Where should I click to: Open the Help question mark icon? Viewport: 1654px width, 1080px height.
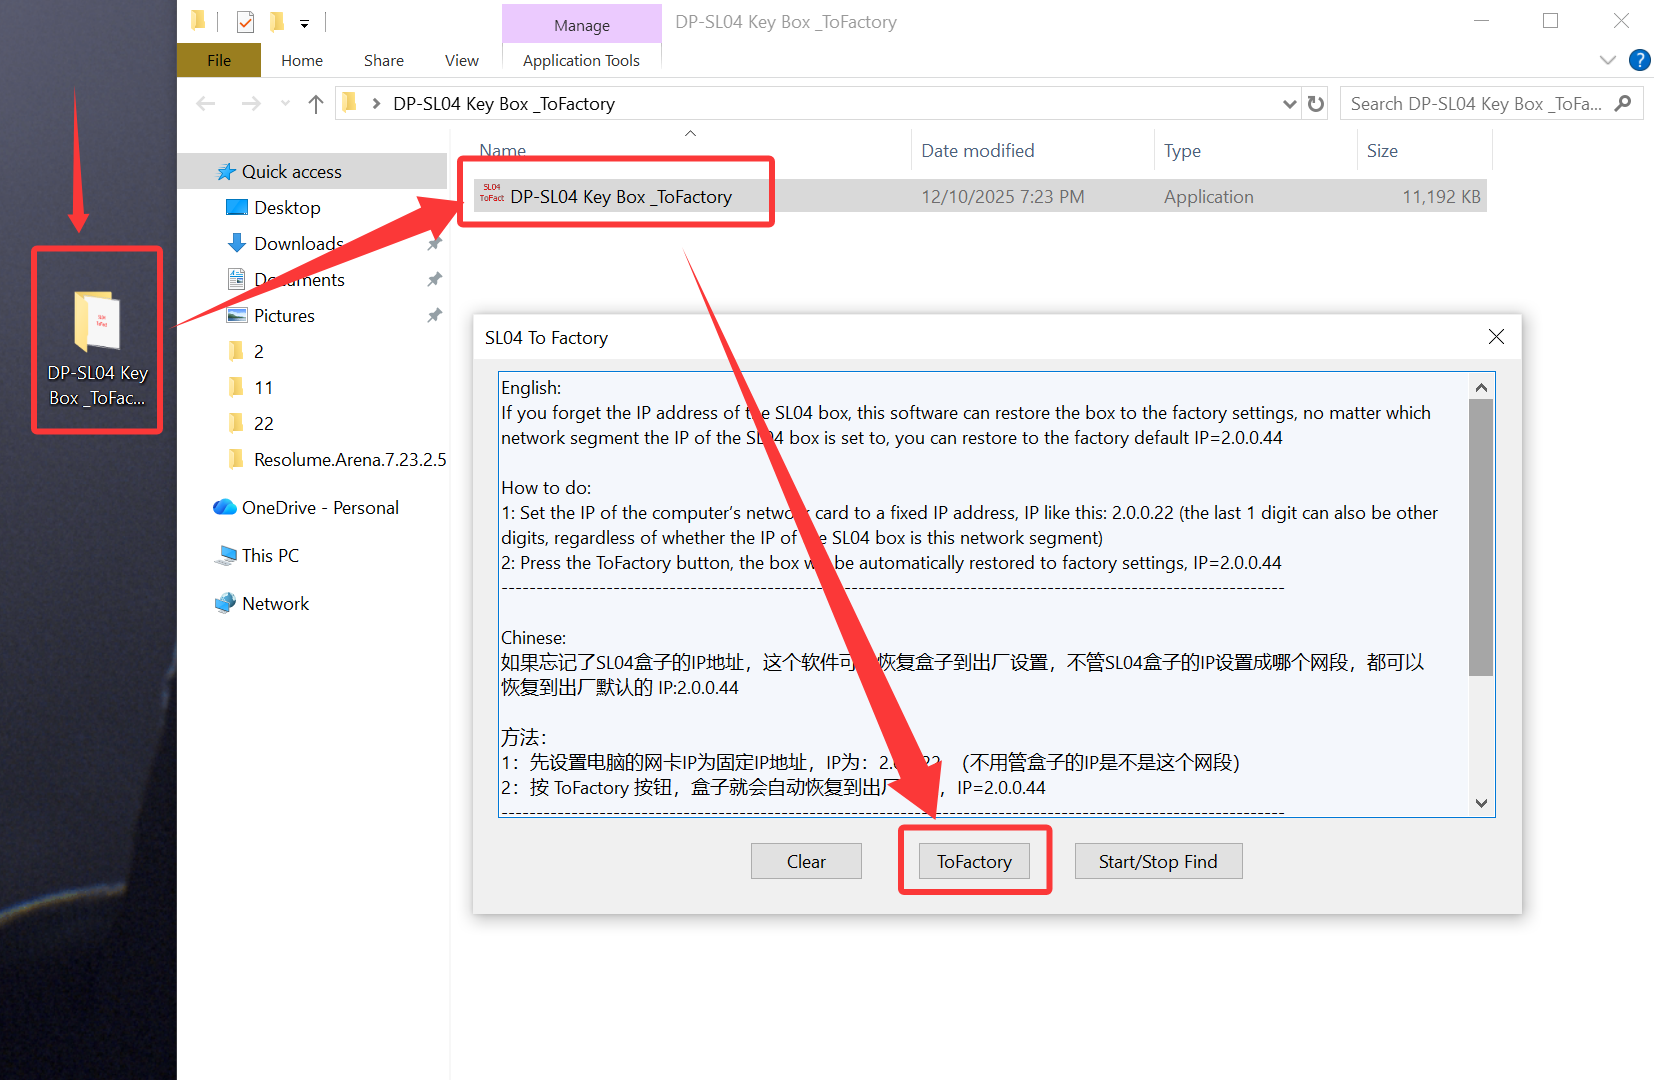click(1639, 60)
